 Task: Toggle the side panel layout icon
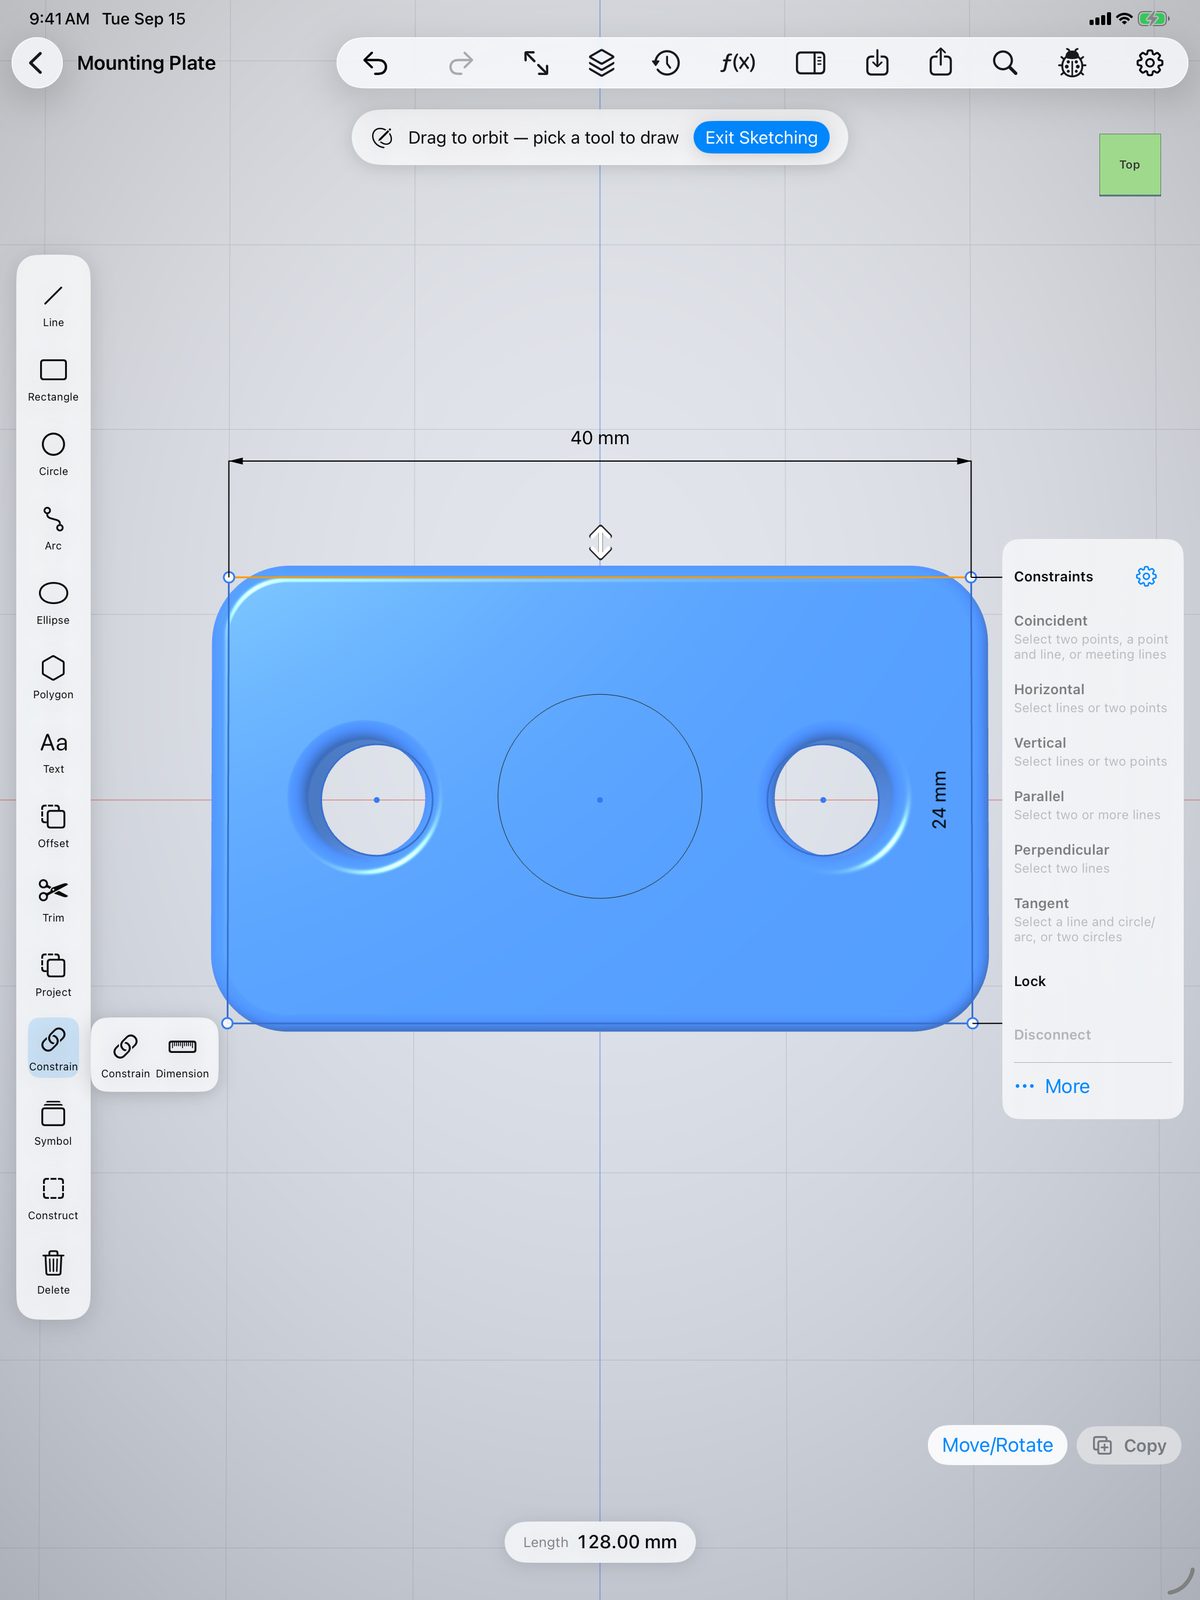(x=810, y=63)
